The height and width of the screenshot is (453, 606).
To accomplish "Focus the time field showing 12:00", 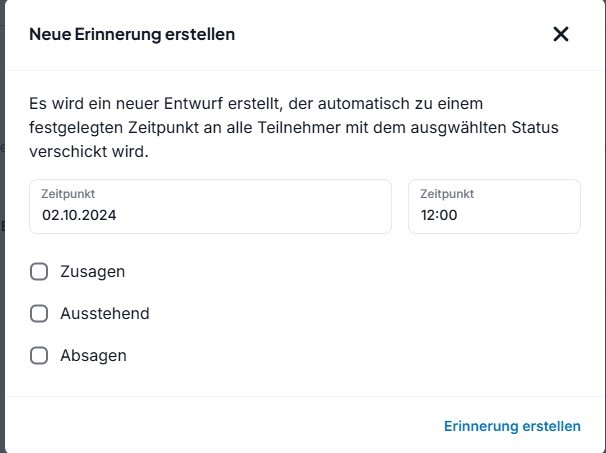I will click(x=494, y=206).
